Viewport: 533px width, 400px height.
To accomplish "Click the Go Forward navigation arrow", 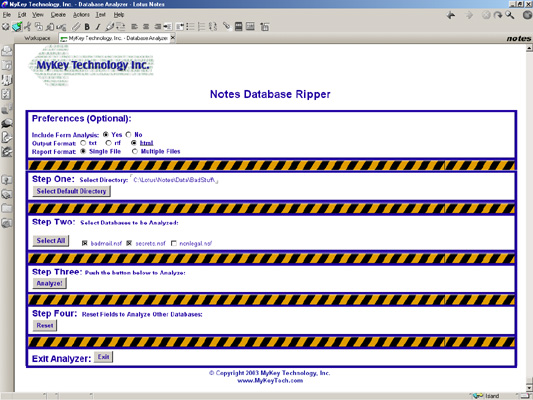I will (469, 15).
